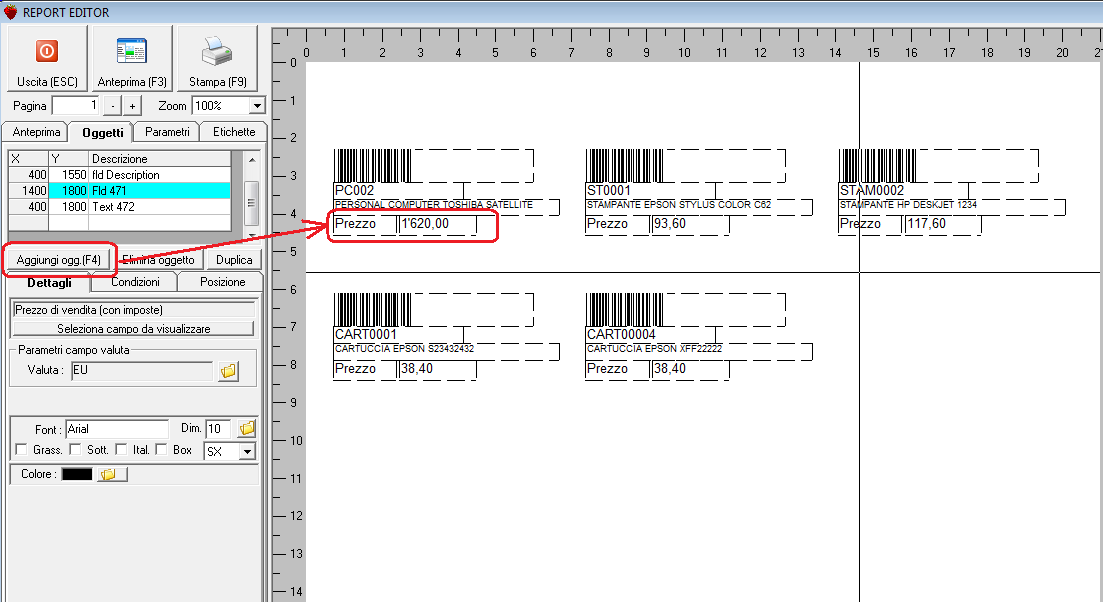Click the 'Prezzo di vendita (con imposte)' field
The height and width of the screenshot is (602, 1103).
pos(134,310)
